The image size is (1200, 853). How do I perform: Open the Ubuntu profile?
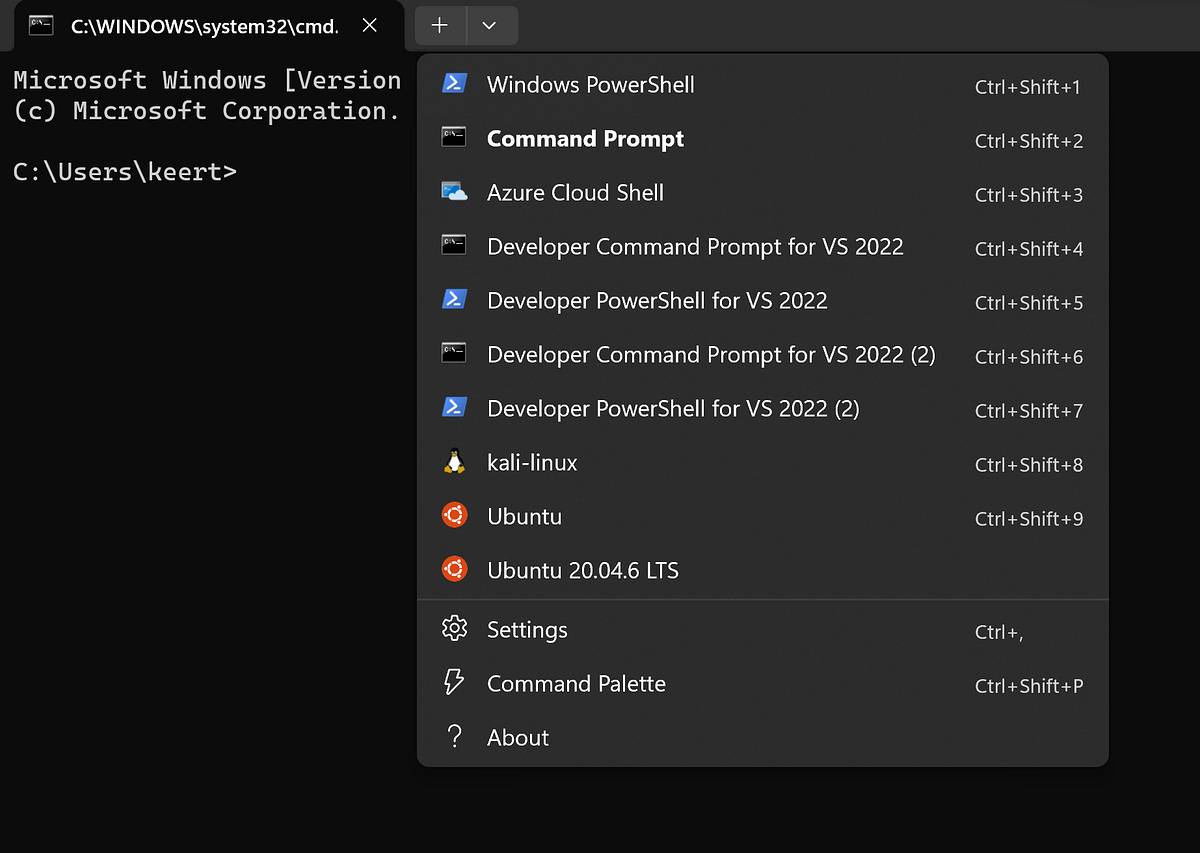(525, 516)
